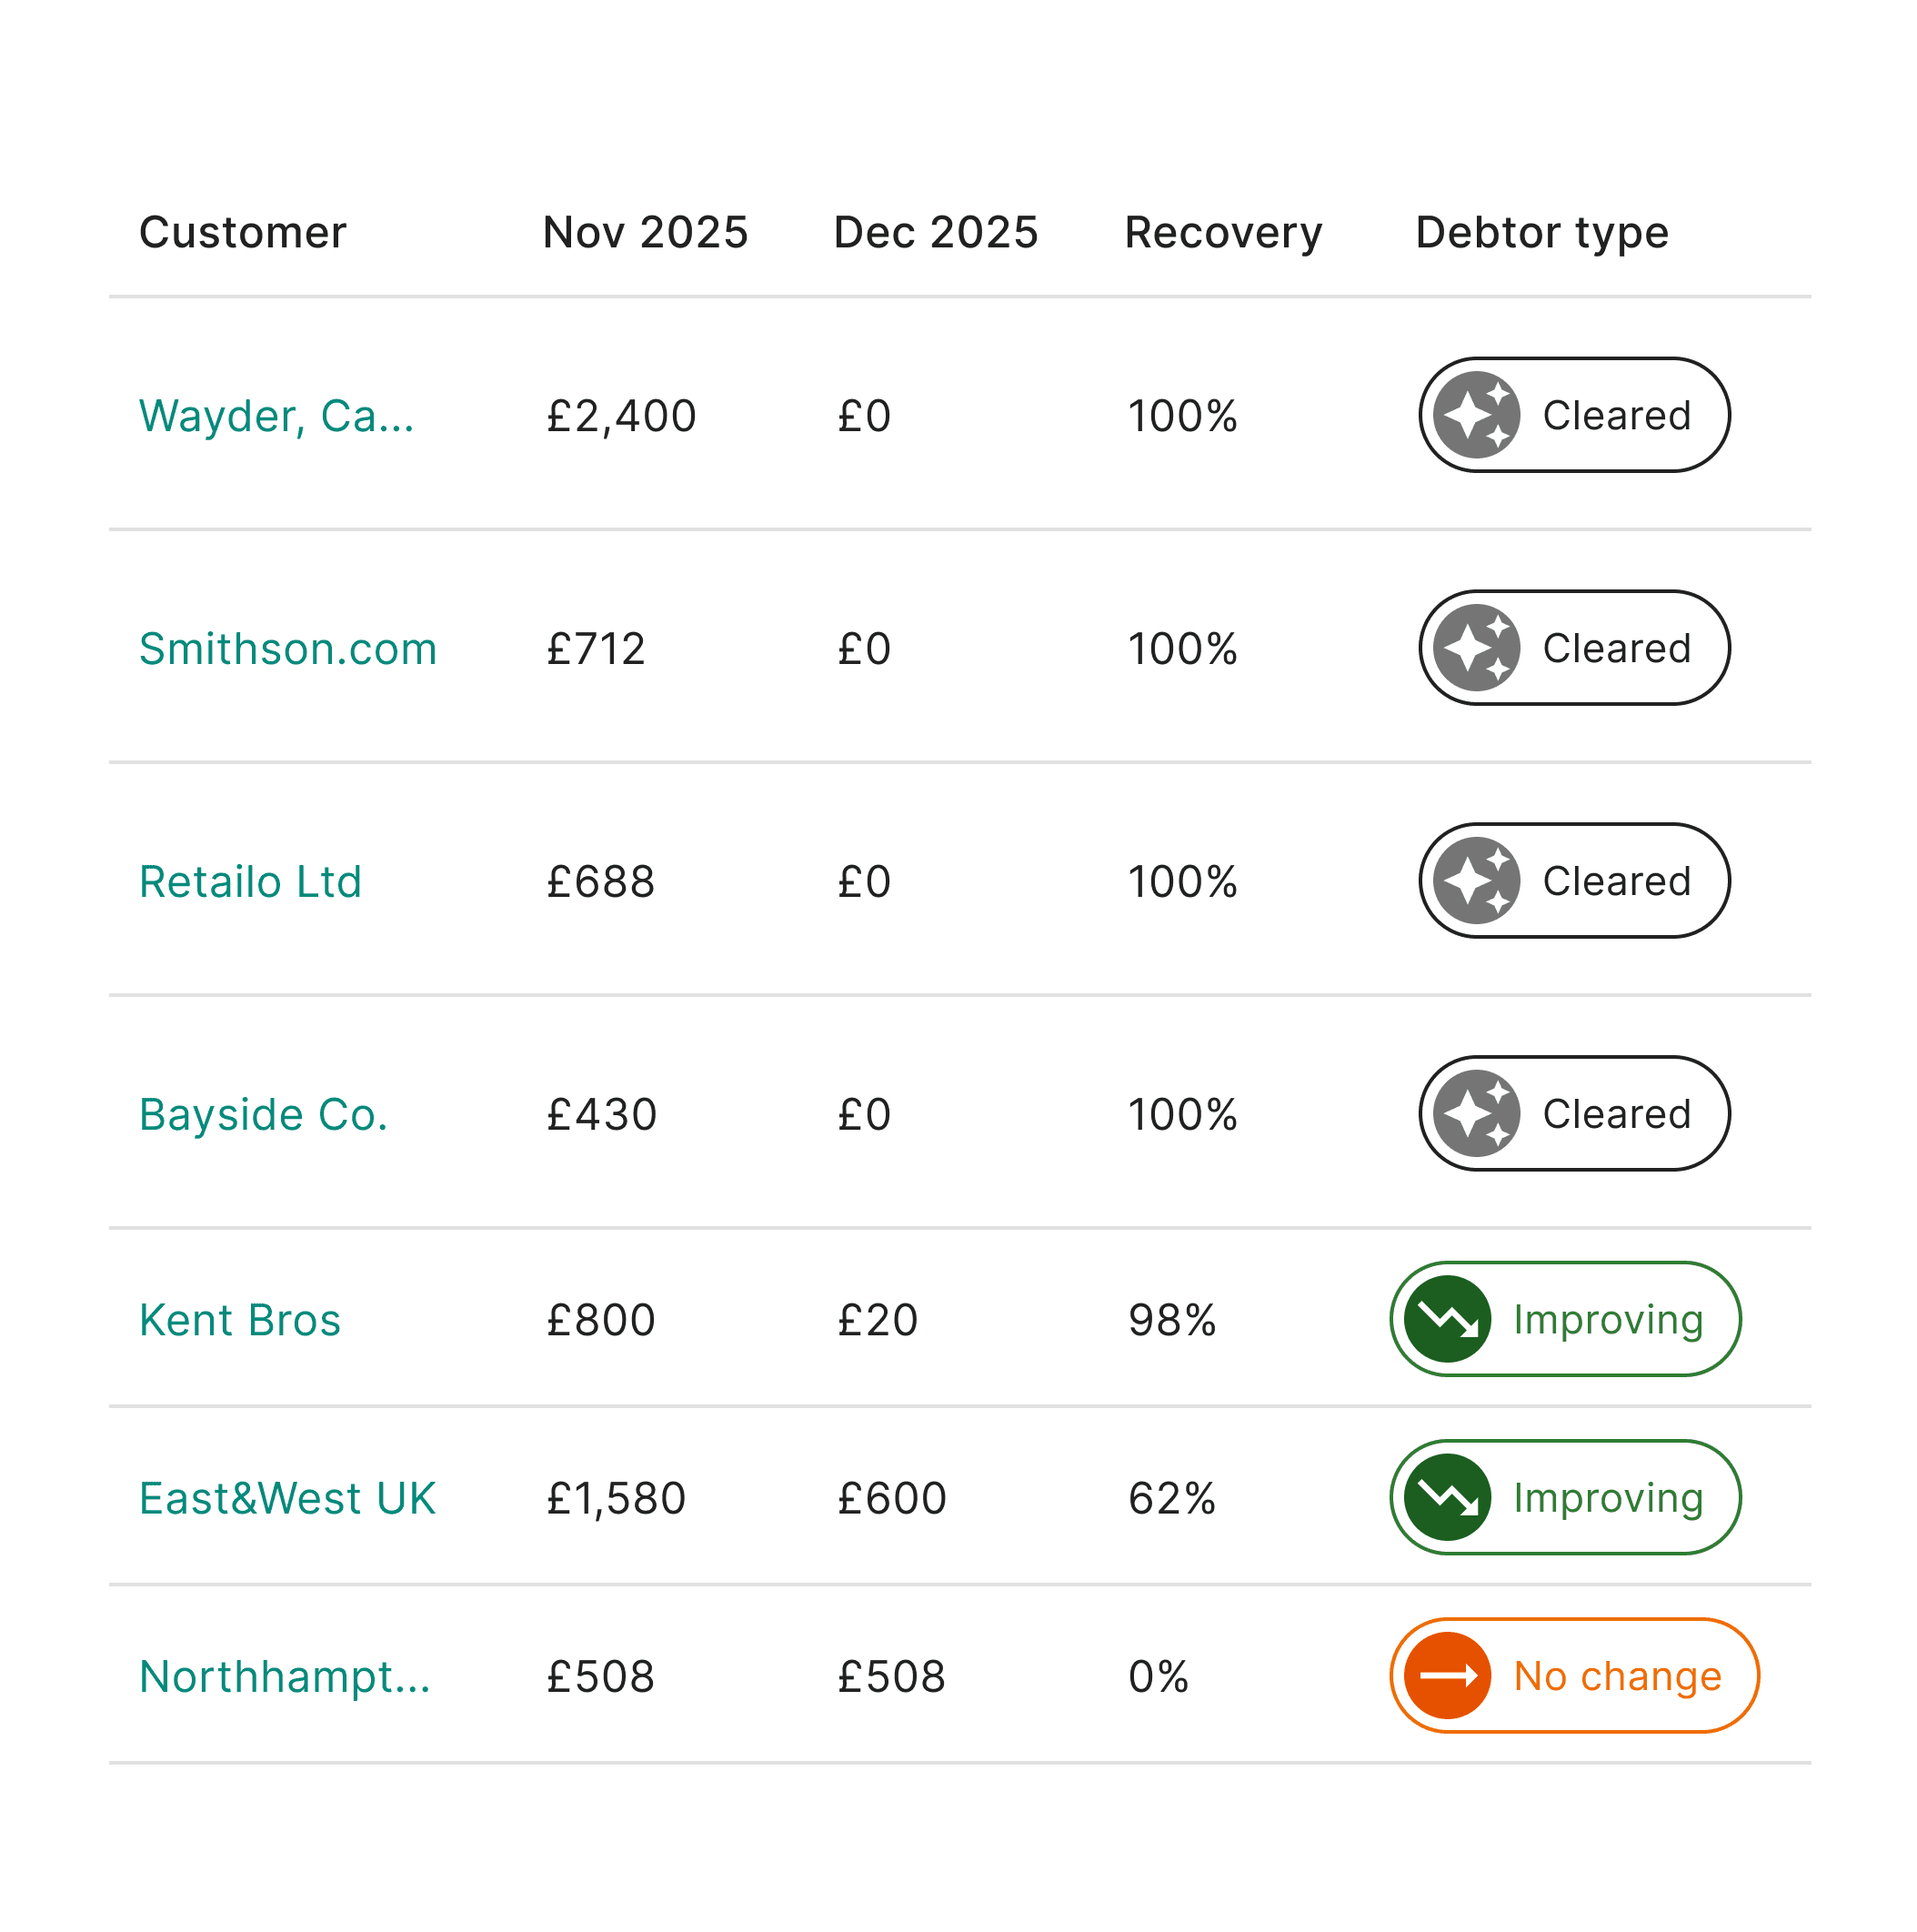
Task: Click the No change status badge label
Action: [x=1617, y=1677]
